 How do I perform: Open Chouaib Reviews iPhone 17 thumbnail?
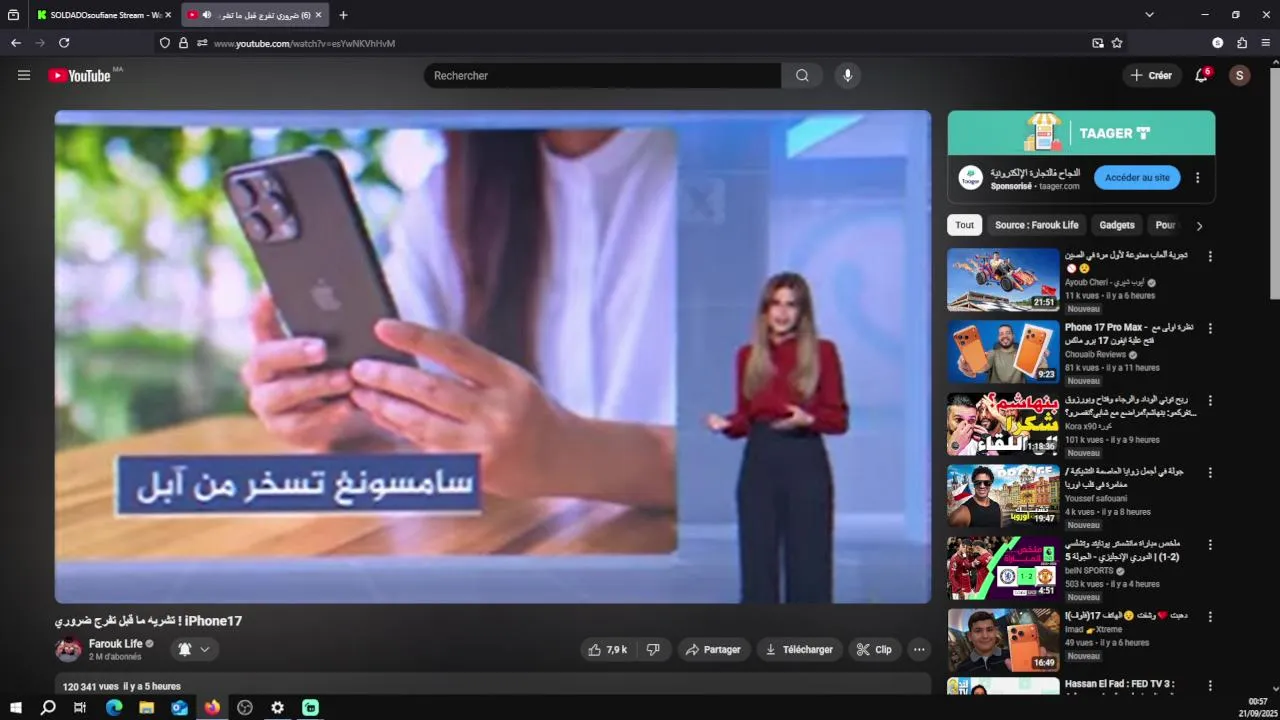(x=1003, y=352)
